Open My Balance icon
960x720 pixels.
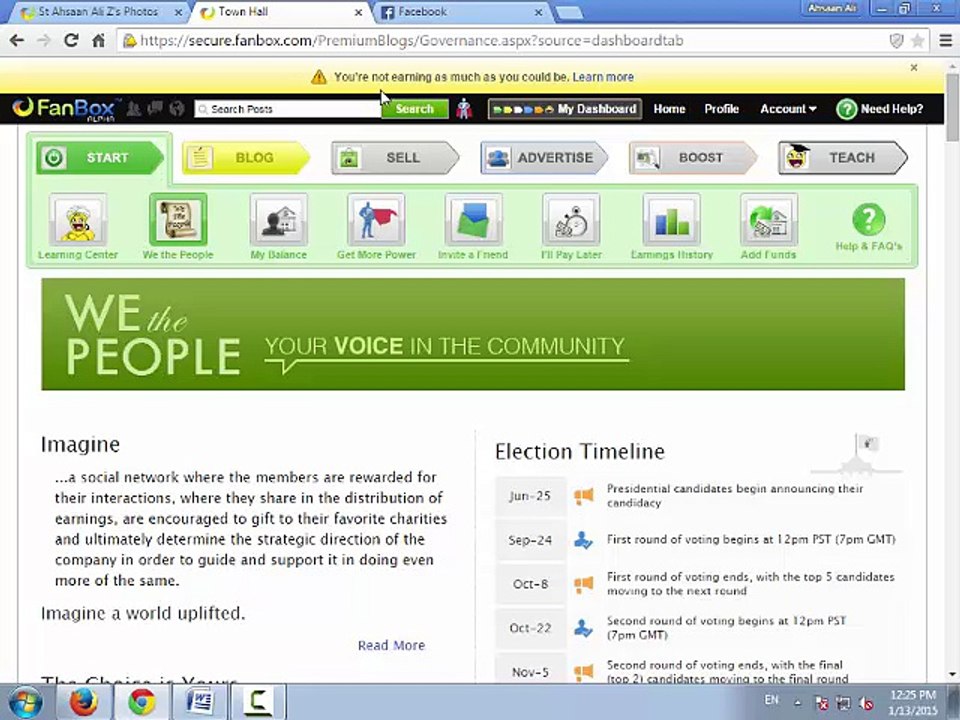coord(279,219)
